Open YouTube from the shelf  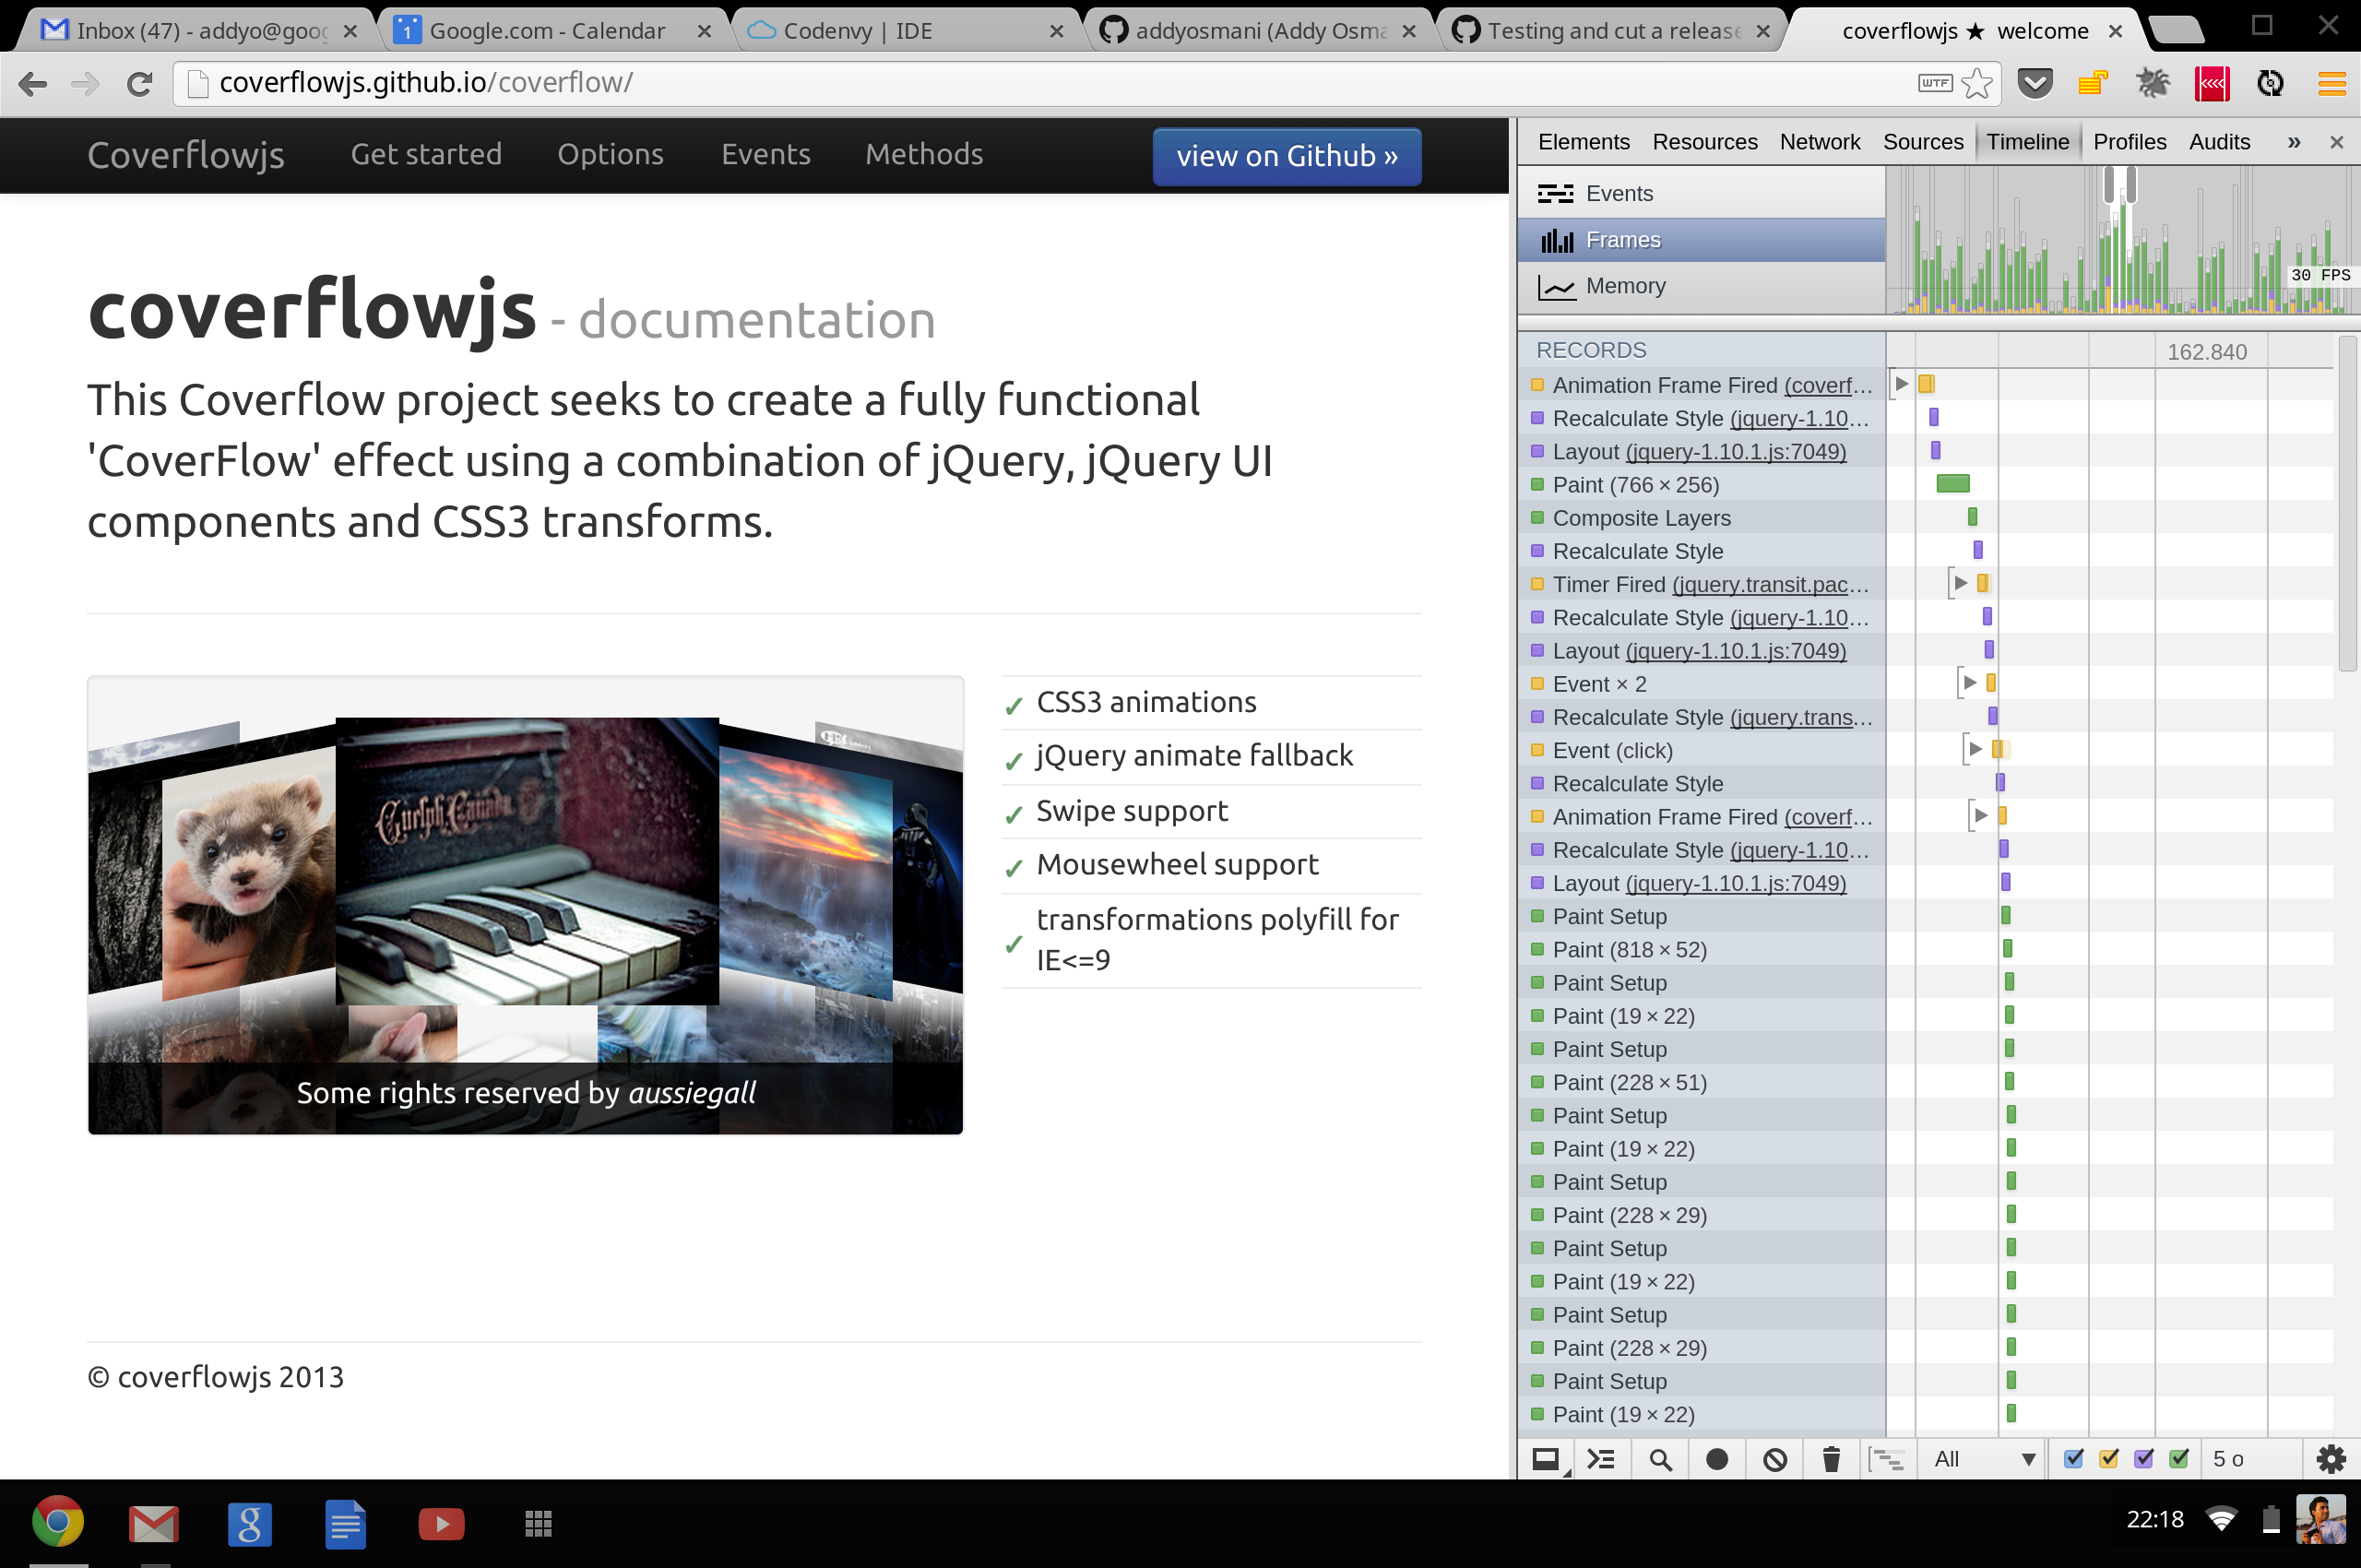441,1524
